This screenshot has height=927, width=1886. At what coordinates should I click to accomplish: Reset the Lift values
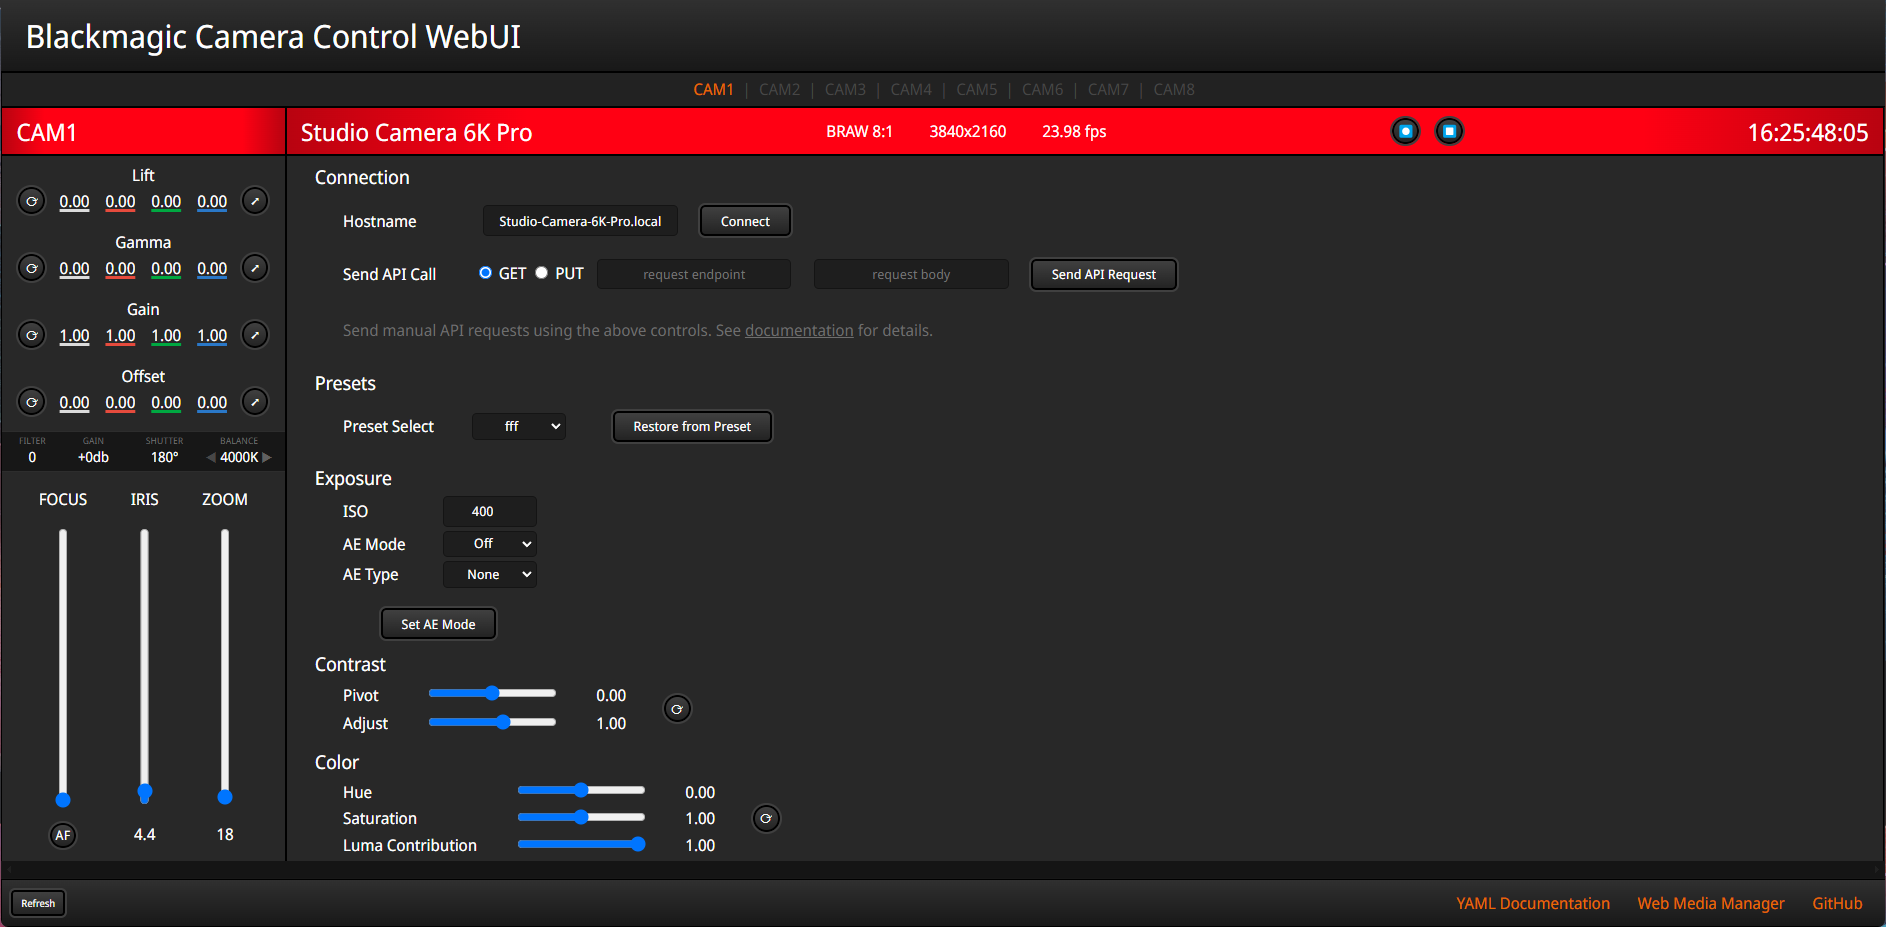click(32, 201)
